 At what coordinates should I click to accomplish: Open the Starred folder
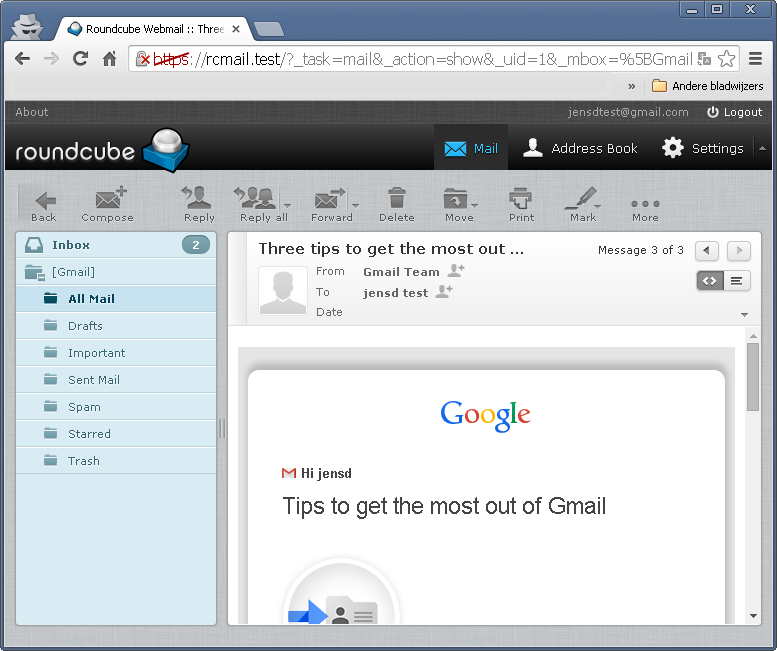(x=116, y=434)
